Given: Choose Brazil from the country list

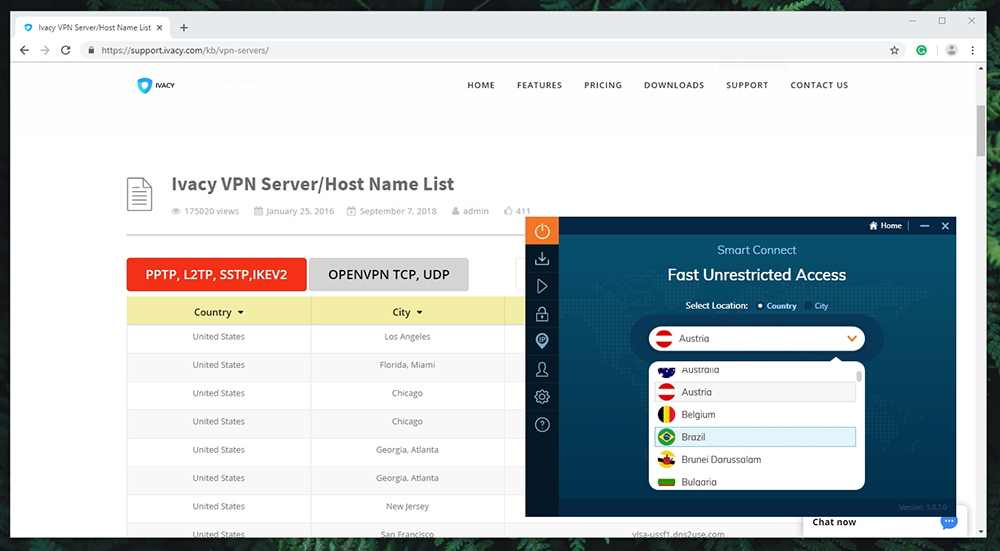Looking at the screenshot, I should [x=755, y=437].
